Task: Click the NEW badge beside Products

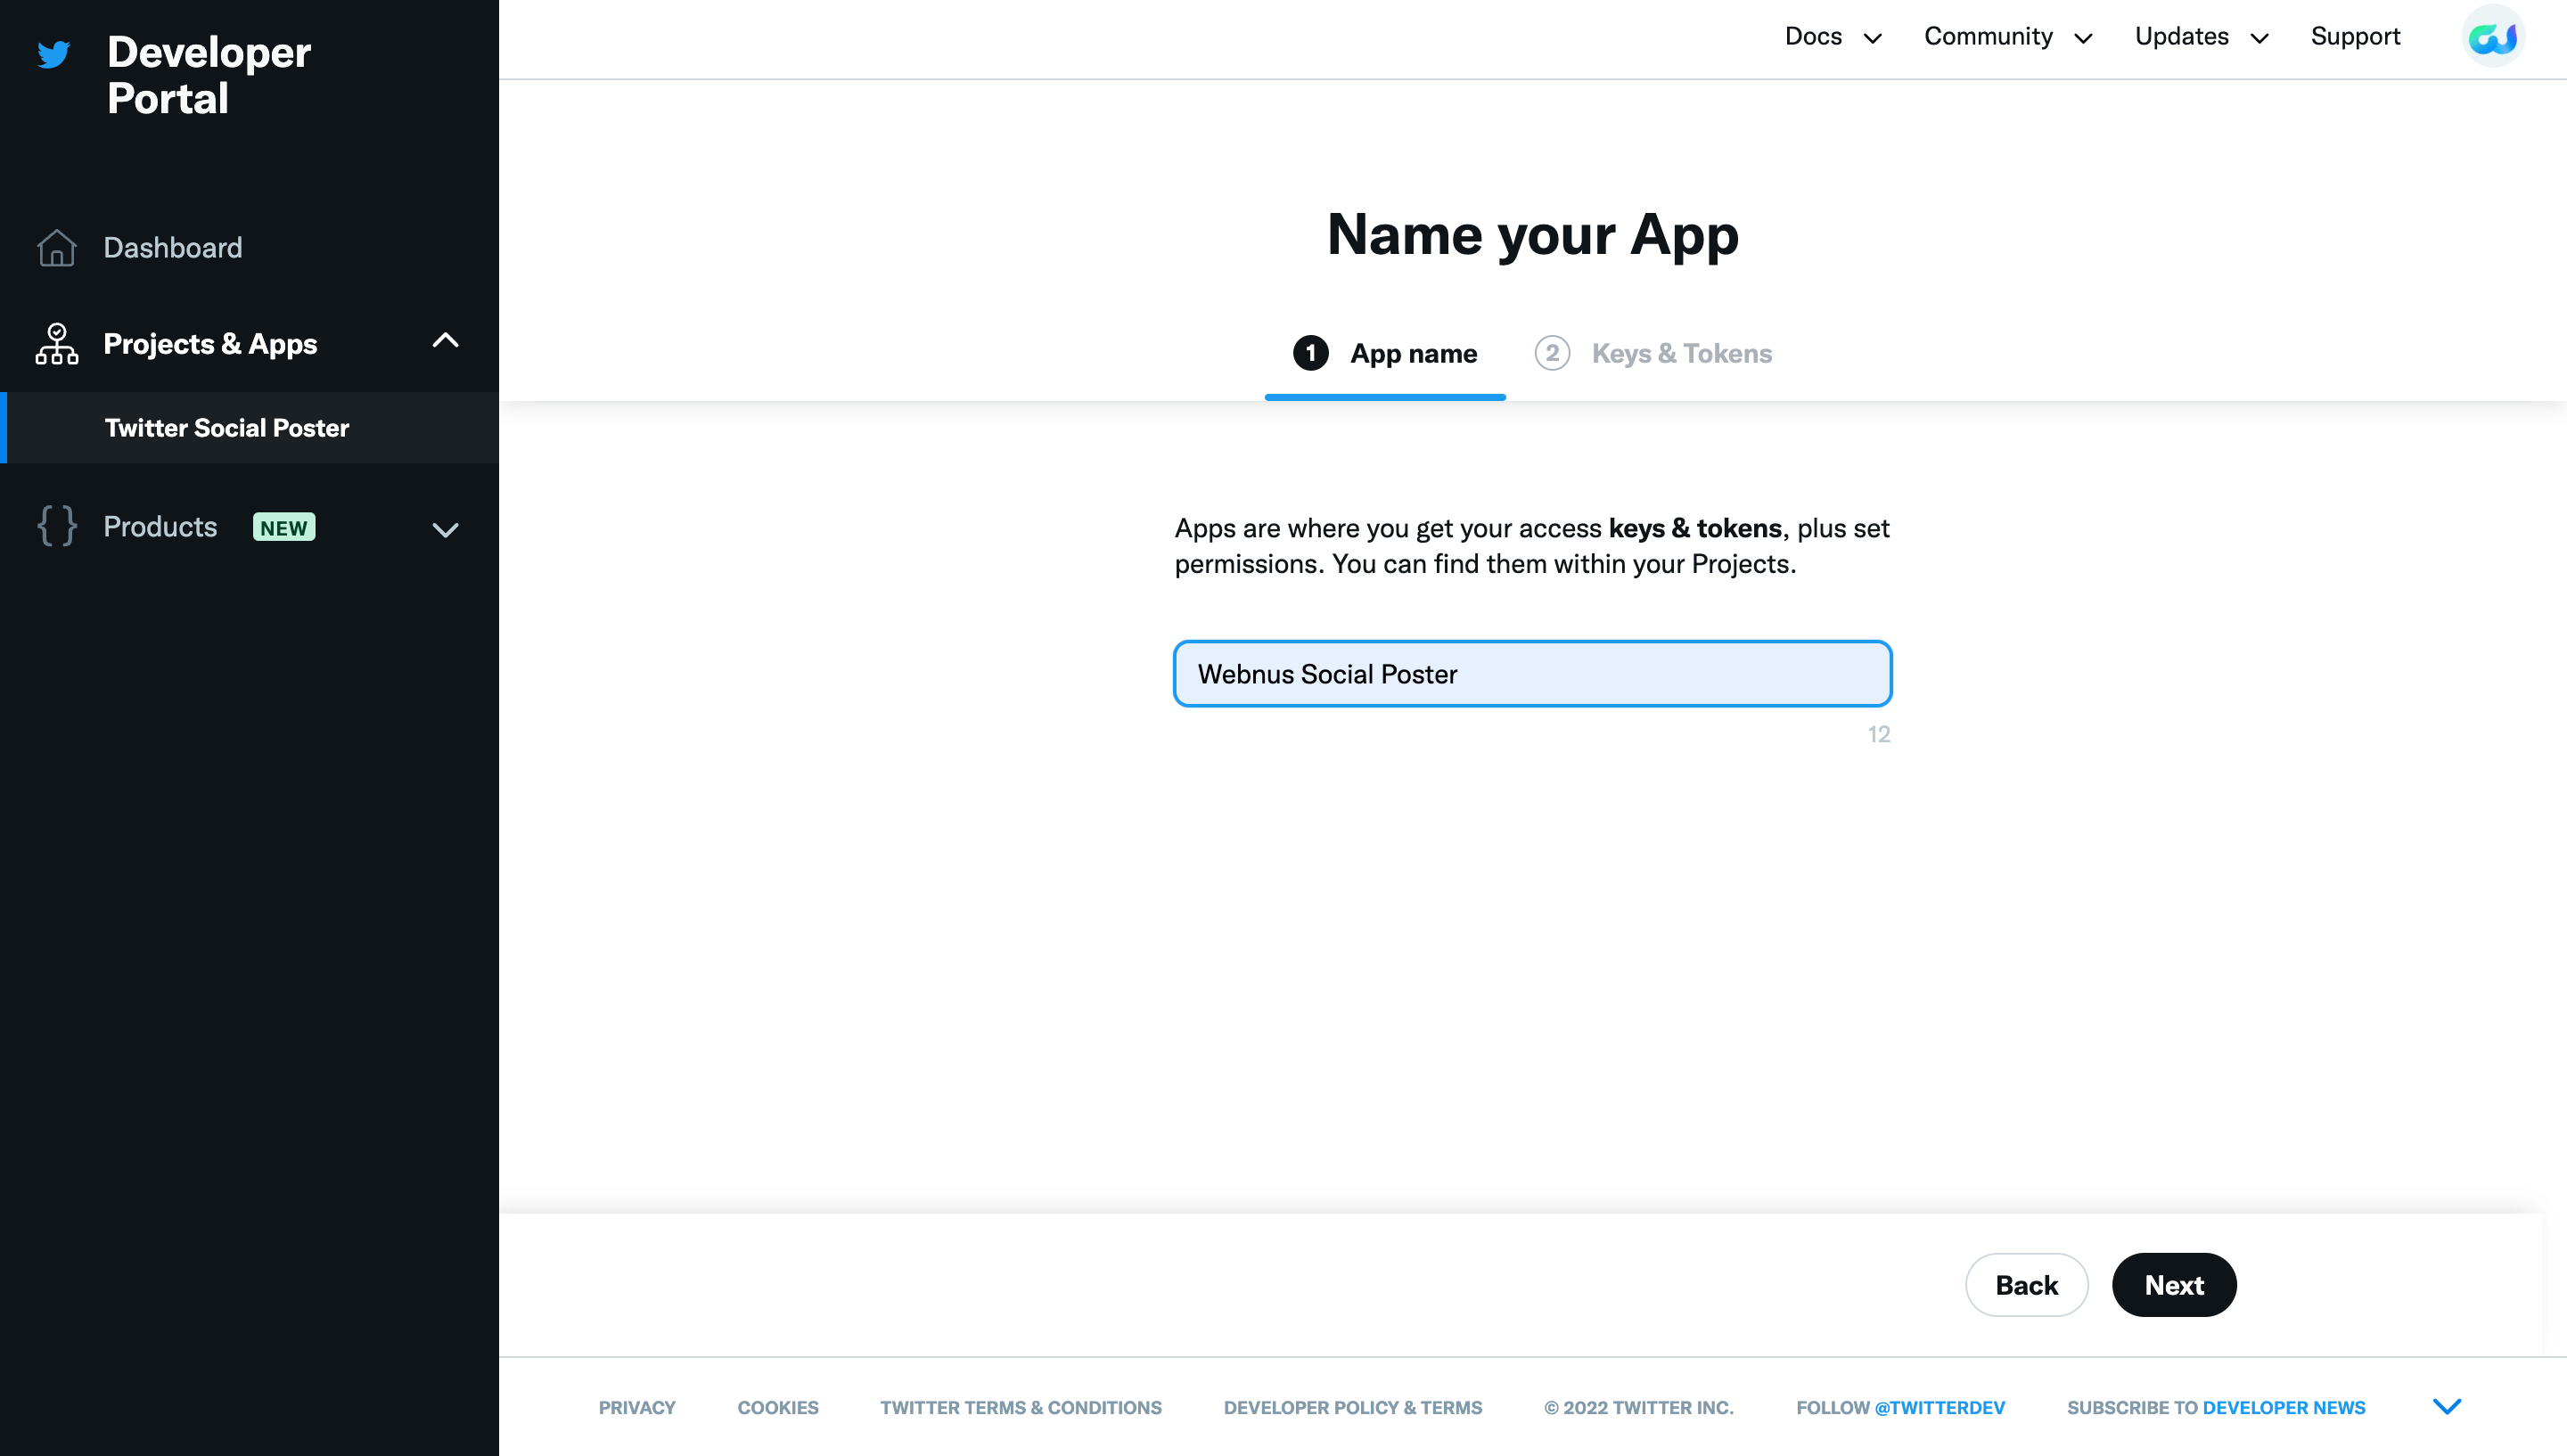Action: pos(284,527)
